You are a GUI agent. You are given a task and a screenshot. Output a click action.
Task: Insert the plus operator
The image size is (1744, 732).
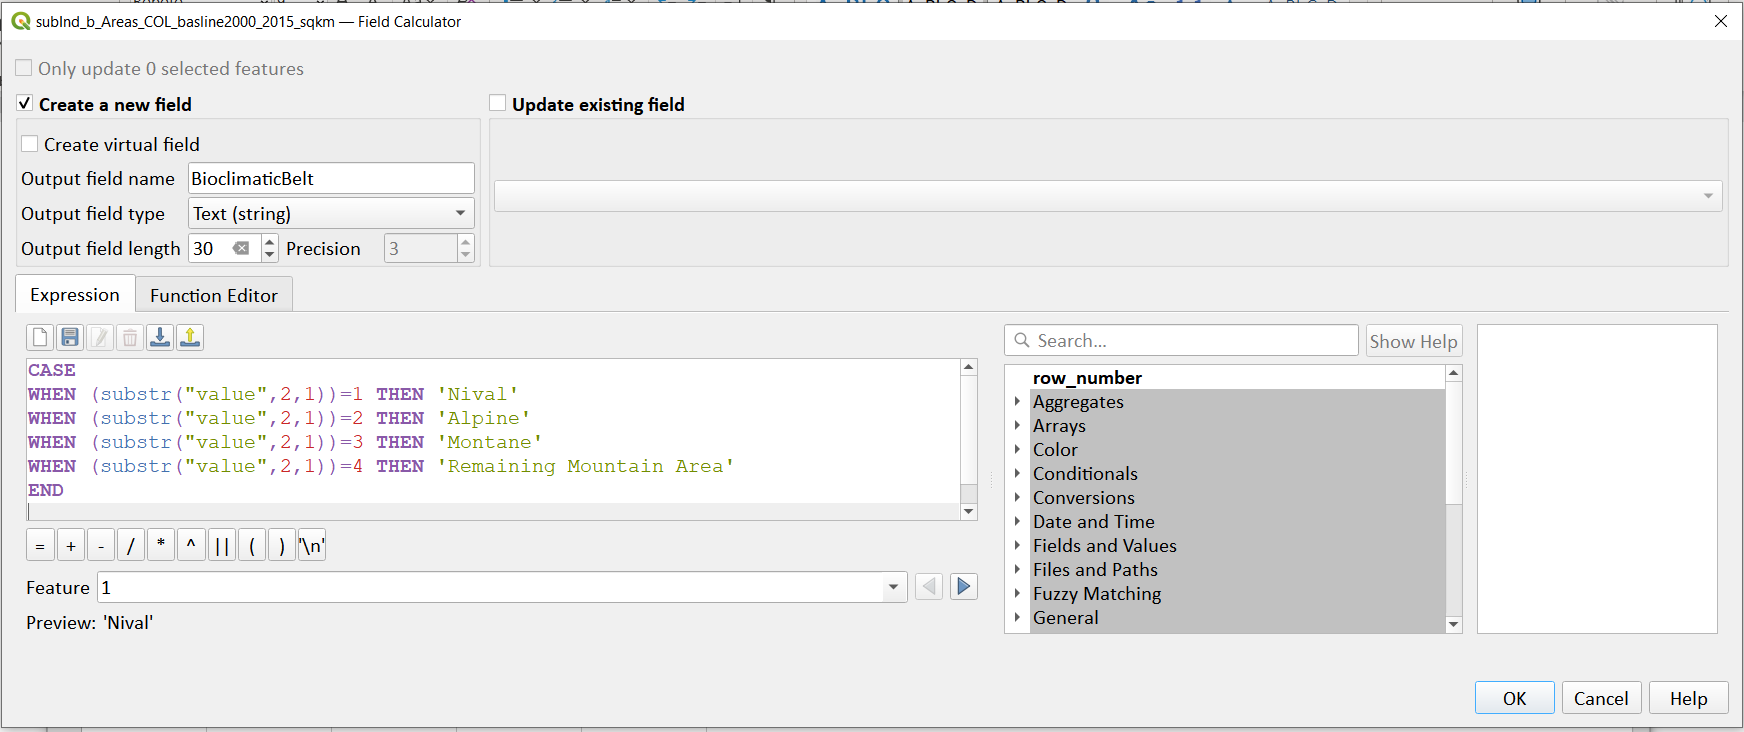71,546
